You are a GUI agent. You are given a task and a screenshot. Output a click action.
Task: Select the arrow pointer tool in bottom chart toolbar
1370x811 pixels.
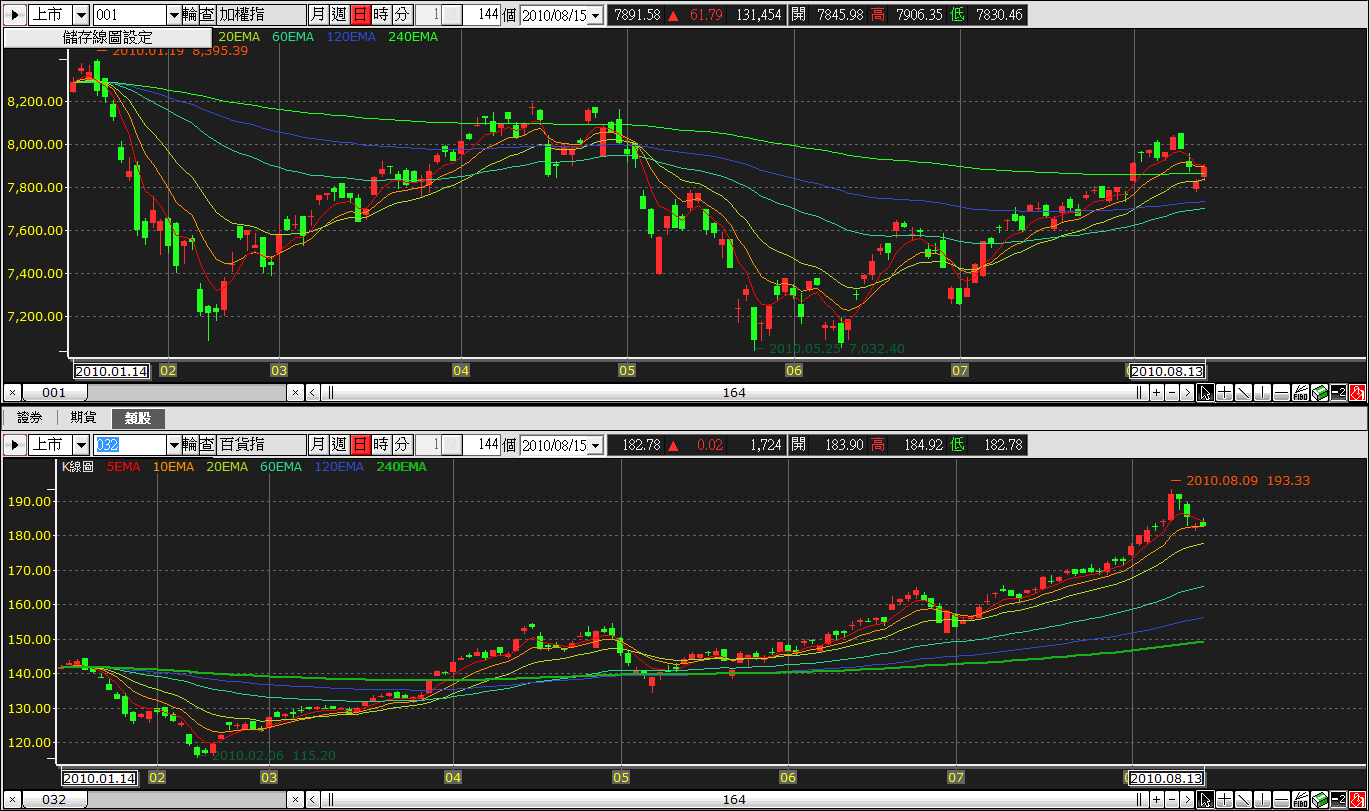tap(1205, 799)
